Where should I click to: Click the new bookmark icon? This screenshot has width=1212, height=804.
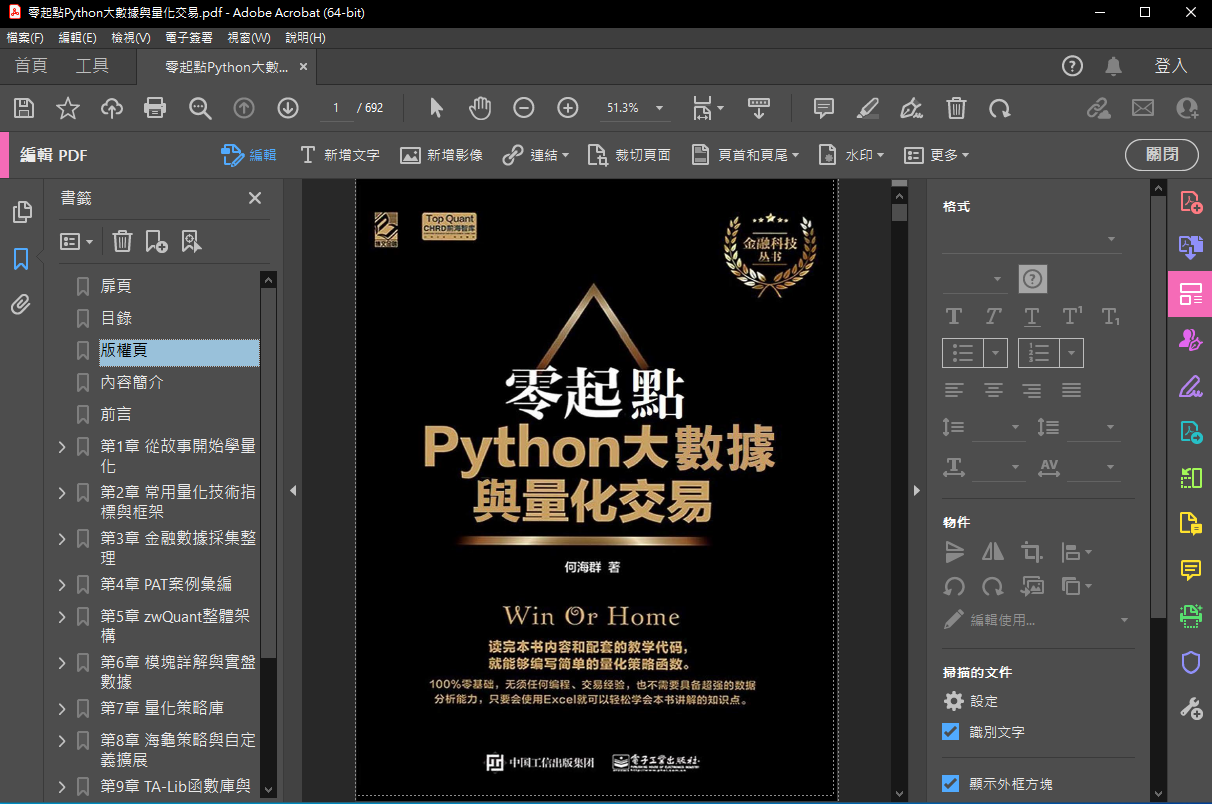[156, 241]
